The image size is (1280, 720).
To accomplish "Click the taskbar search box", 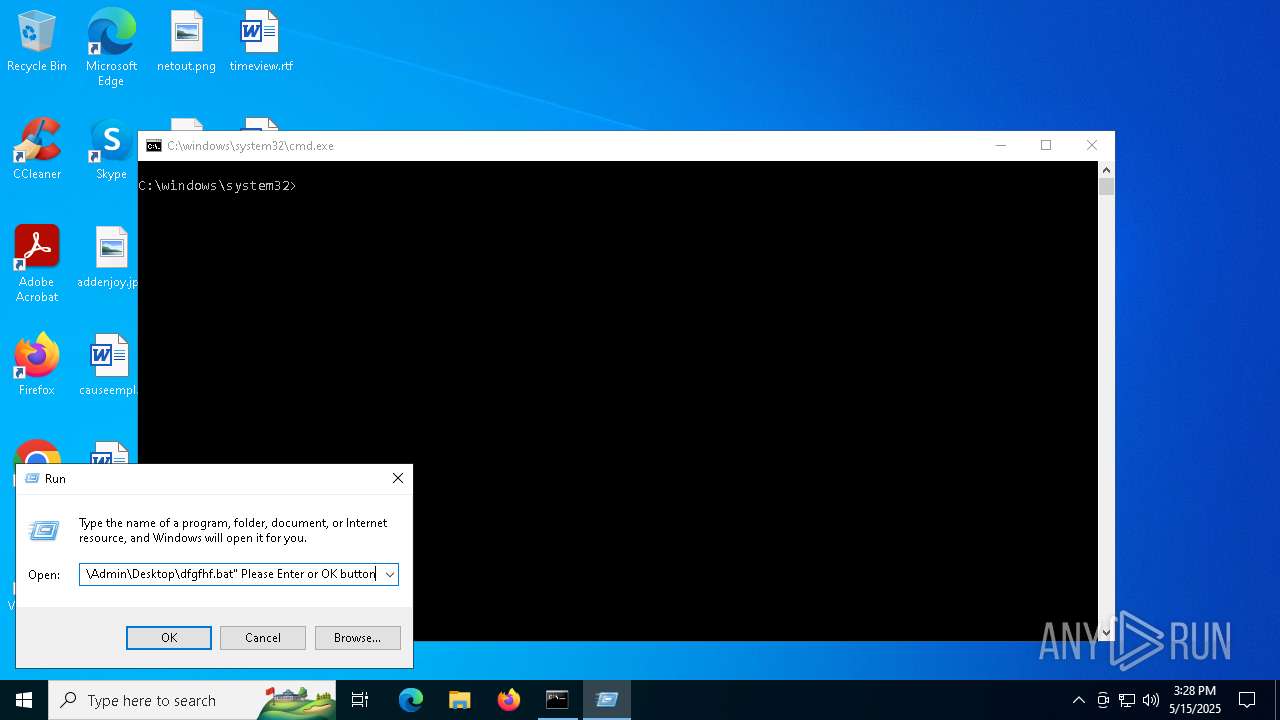I will (x=192, y=700).
